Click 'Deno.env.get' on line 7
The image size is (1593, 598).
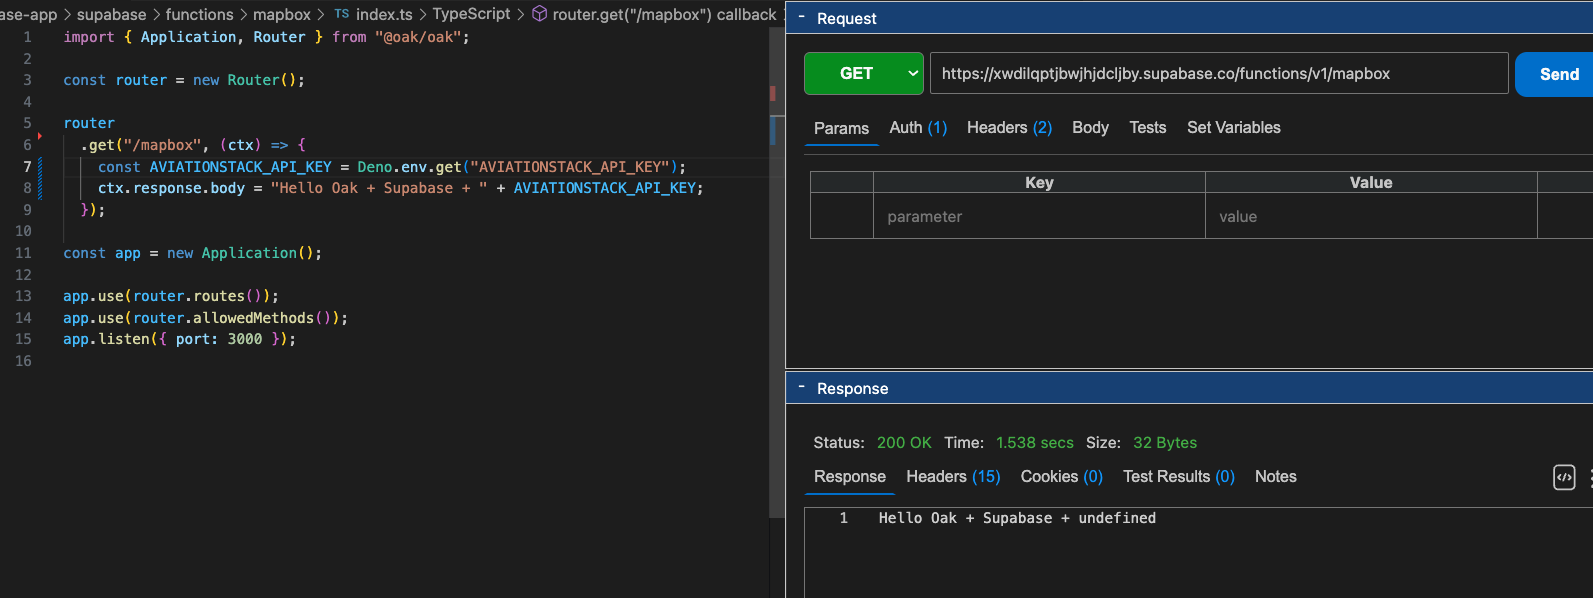pos(409,167)
